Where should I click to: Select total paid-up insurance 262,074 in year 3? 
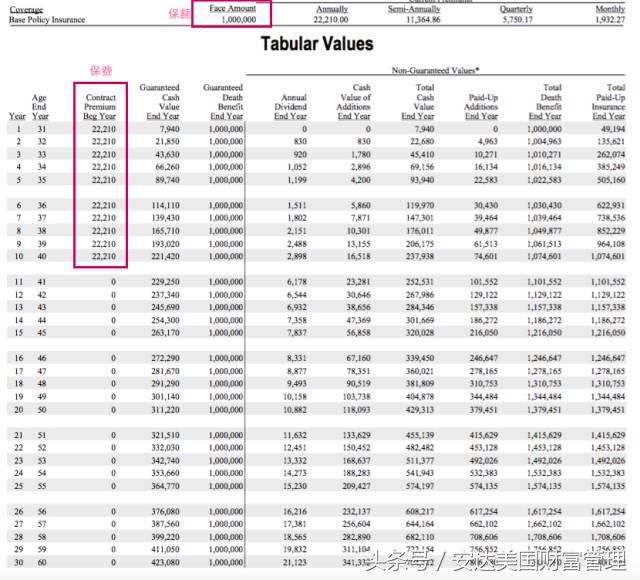(x=611, y=154)
